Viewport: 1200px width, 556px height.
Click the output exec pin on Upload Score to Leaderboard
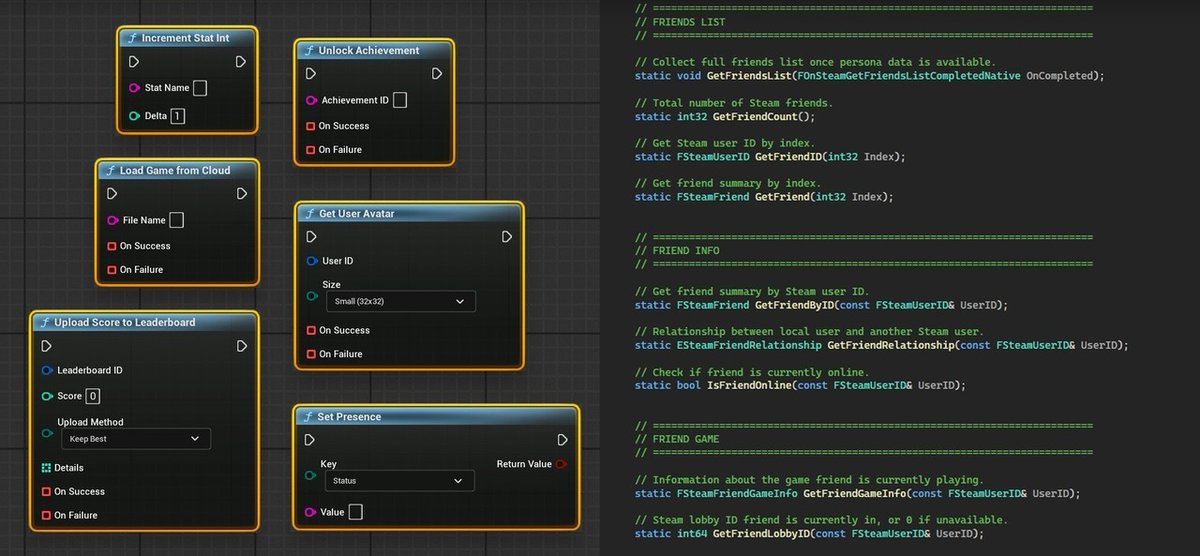tap(242, 346)
